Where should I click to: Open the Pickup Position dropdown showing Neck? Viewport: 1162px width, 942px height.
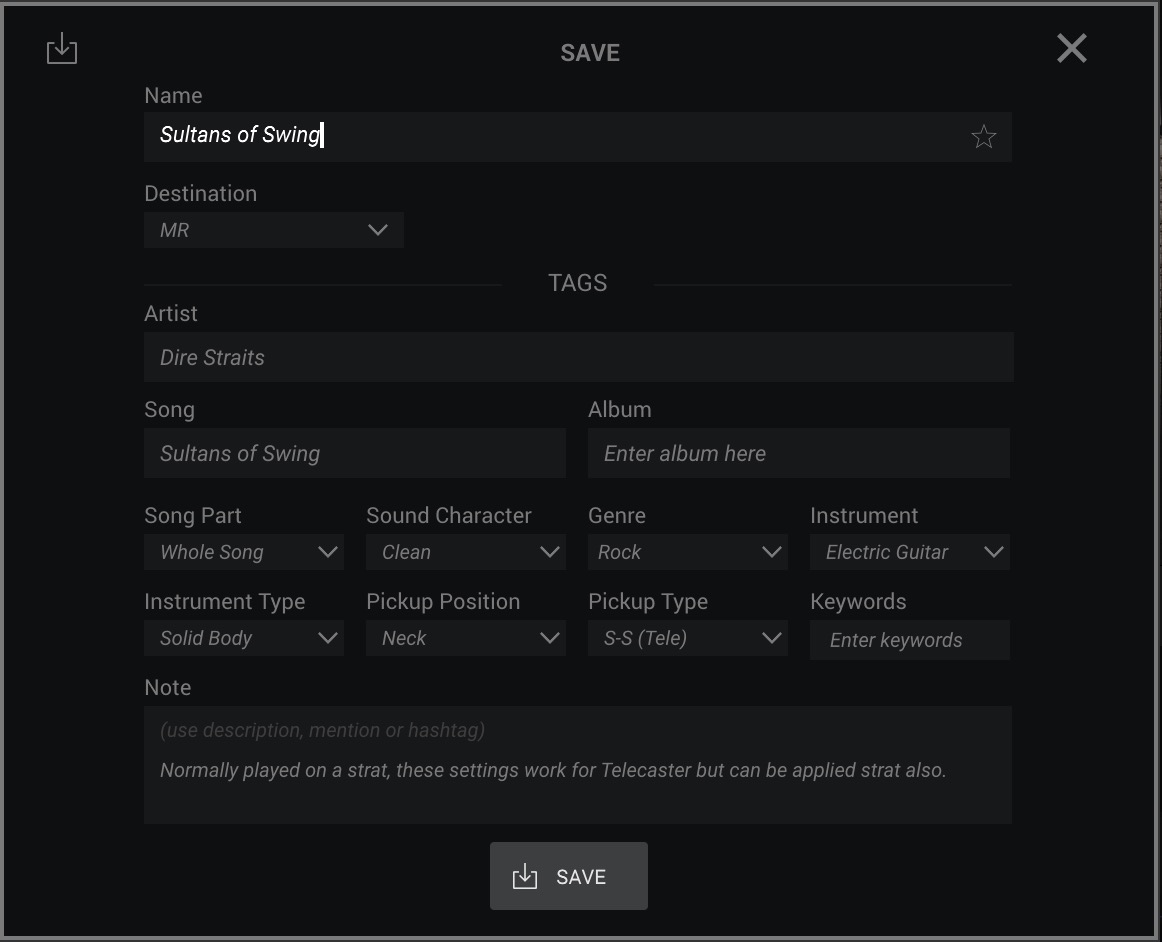tap(465, 638)
